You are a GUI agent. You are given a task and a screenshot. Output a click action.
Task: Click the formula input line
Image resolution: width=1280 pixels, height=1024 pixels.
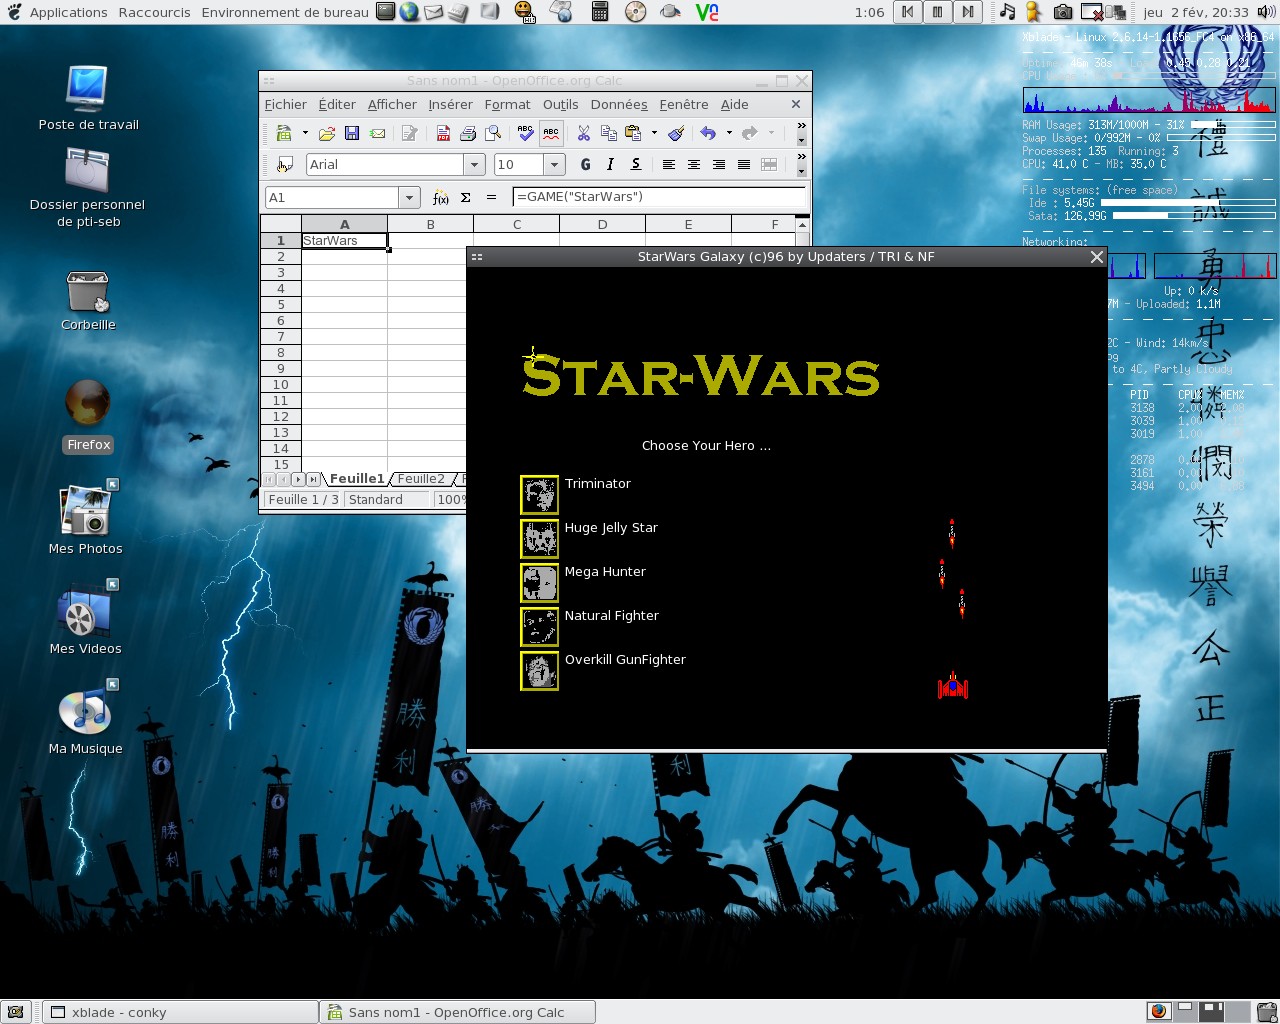pyautogui.click(x=659, y=197)
